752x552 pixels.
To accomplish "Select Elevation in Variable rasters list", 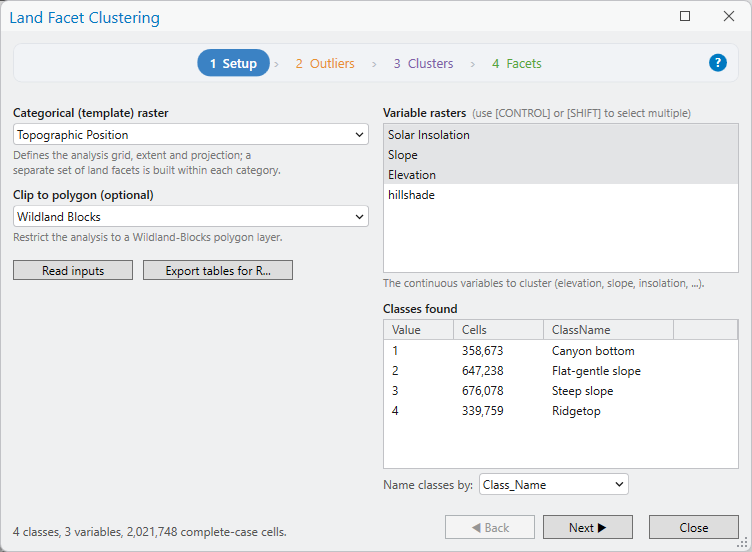I will tap(561, 175).
